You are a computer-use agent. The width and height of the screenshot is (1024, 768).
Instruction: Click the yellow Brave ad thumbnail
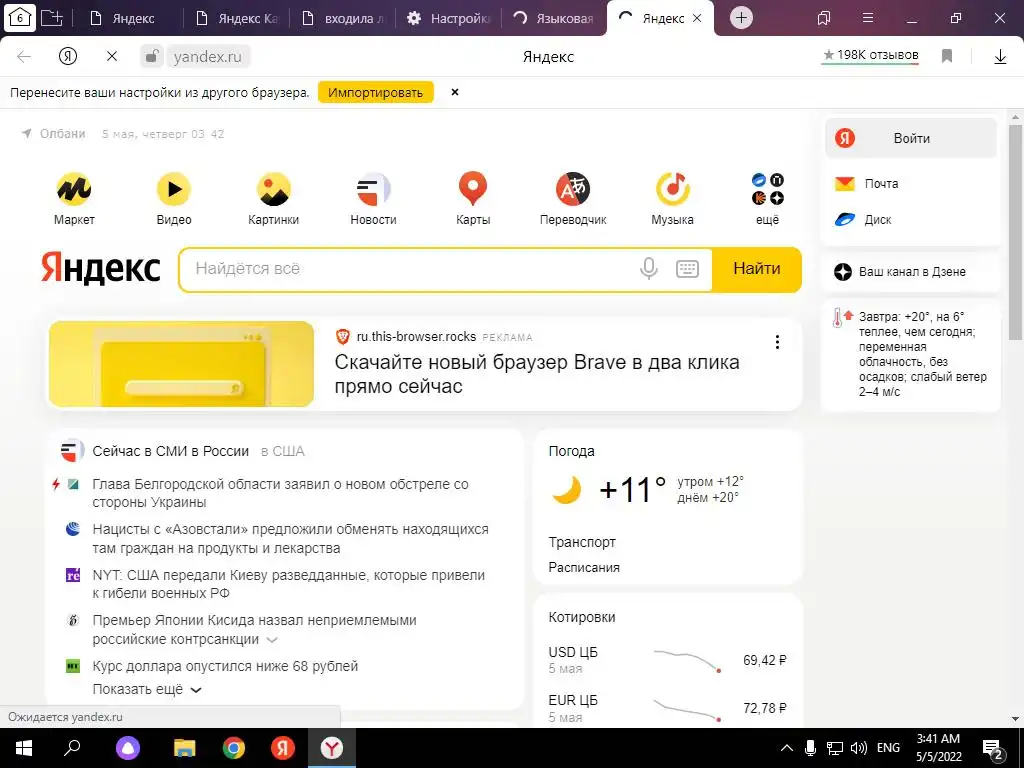tap(182, 364)
